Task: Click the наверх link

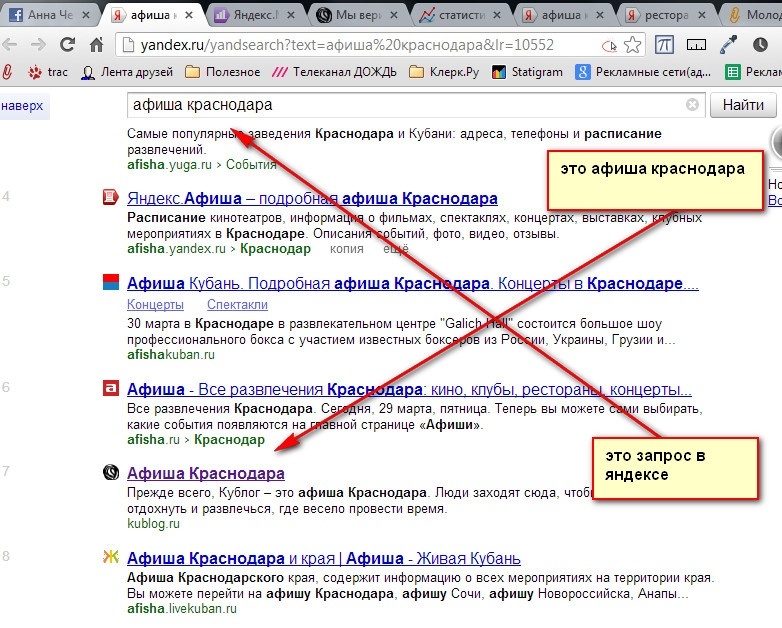Action: pyautogui.click(x=22, y=106)
